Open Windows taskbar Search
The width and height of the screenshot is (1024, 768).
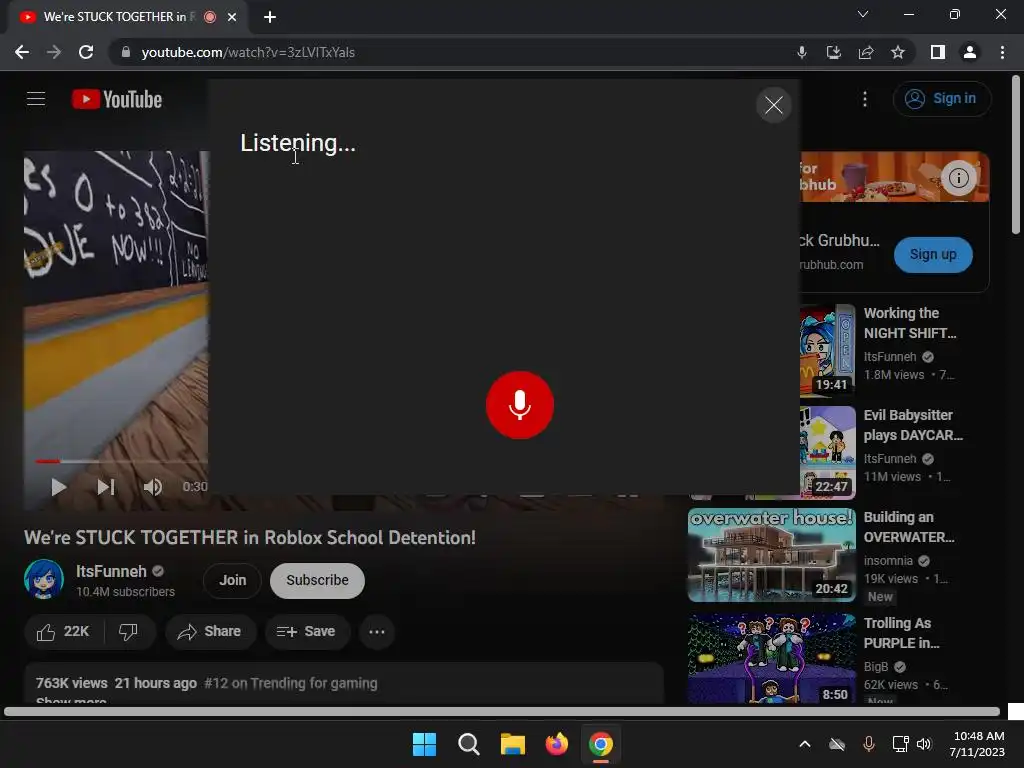[469, 744]
